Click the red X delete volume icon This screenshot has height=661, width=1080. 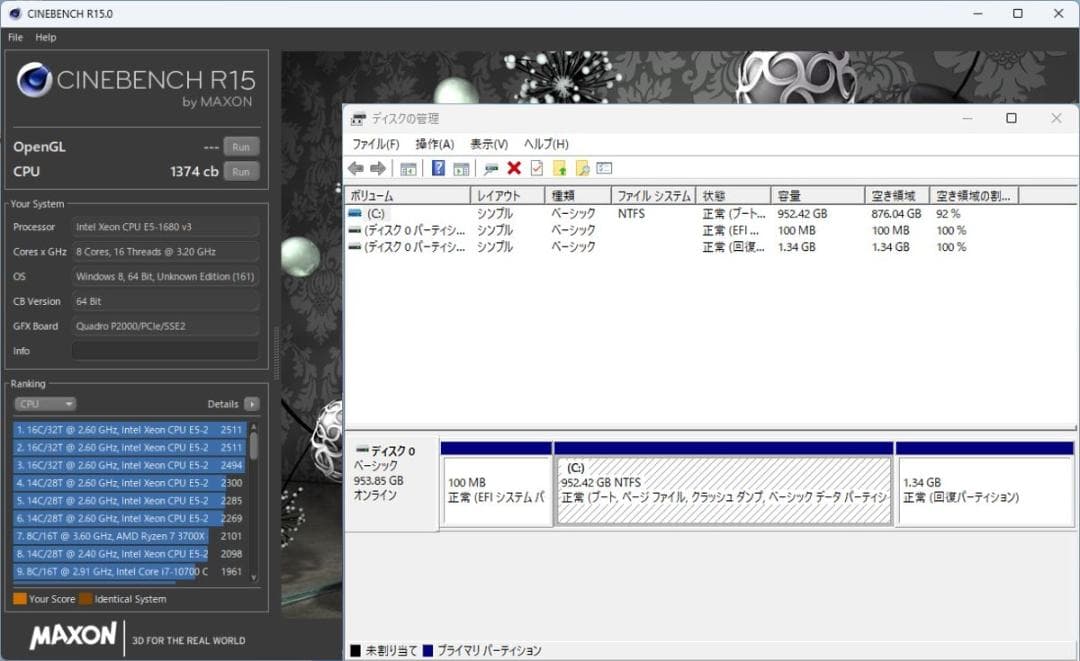pos(513,167)
